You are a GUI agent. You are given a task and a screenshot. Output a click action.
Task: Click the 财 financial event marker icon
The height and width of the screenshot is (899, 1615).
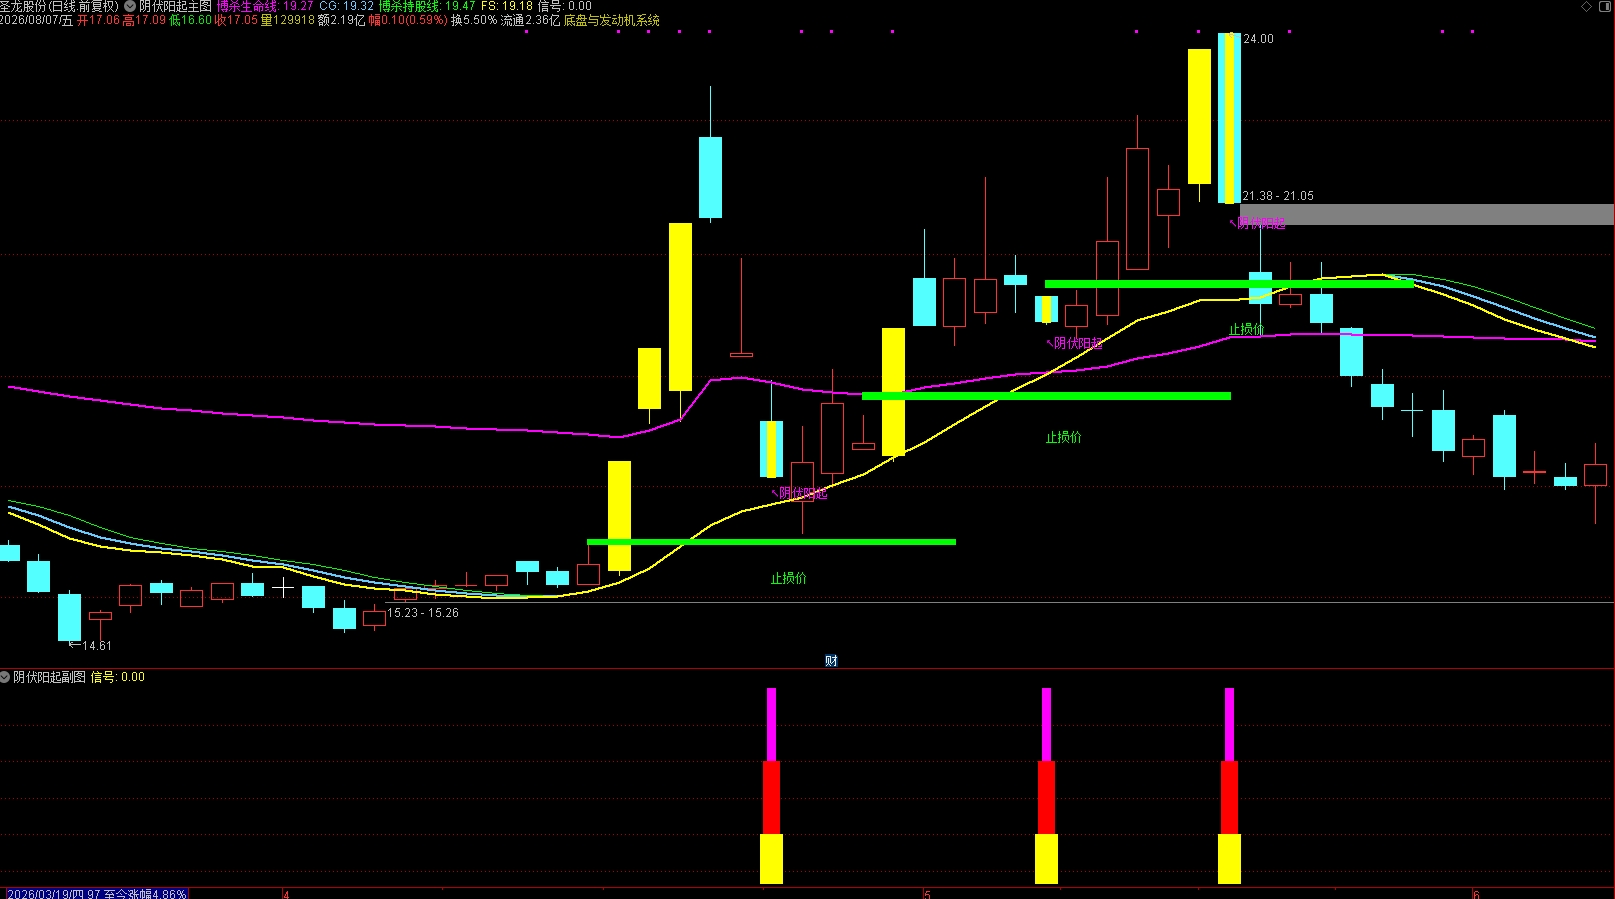(x=831, y=660)
